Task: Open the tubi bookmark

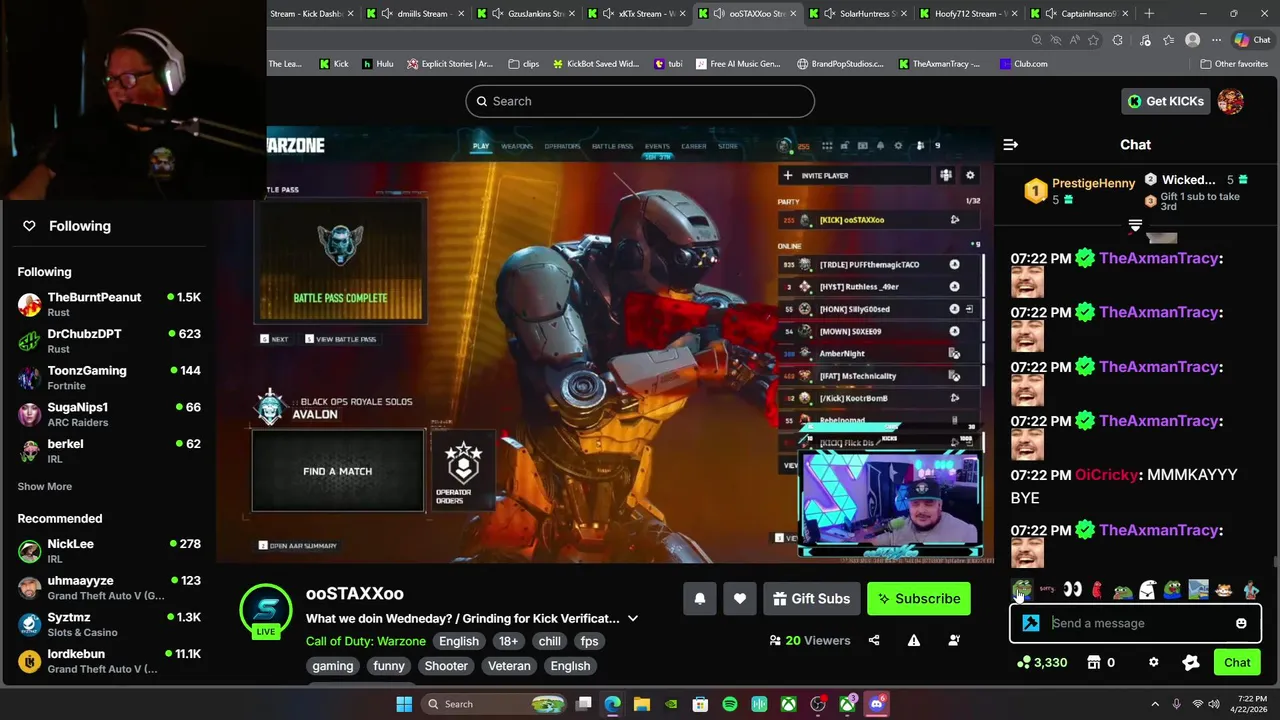Action: point(668,64)
